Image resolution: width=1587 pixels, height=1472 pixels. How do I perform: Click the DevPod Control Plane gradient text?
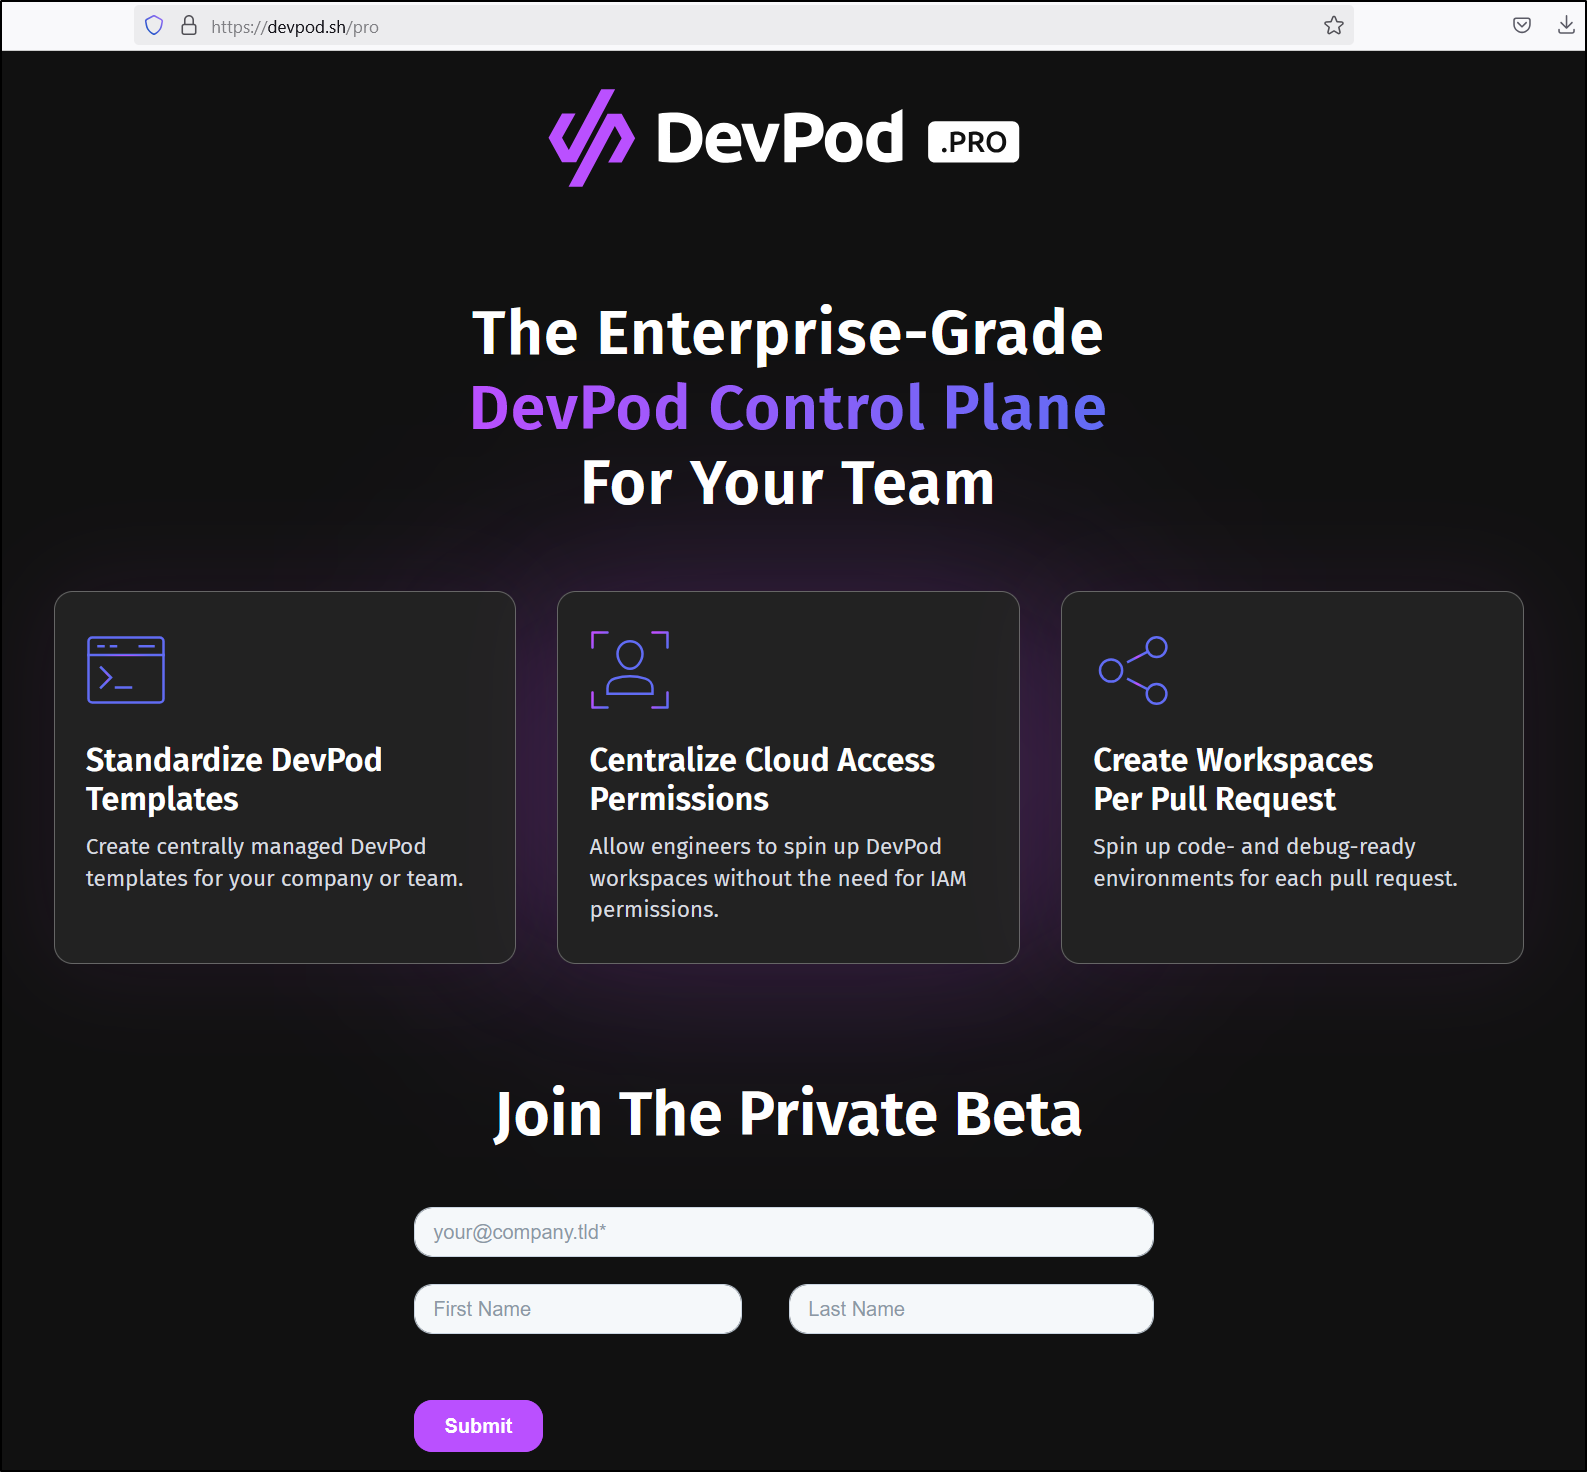pos(788,408)
